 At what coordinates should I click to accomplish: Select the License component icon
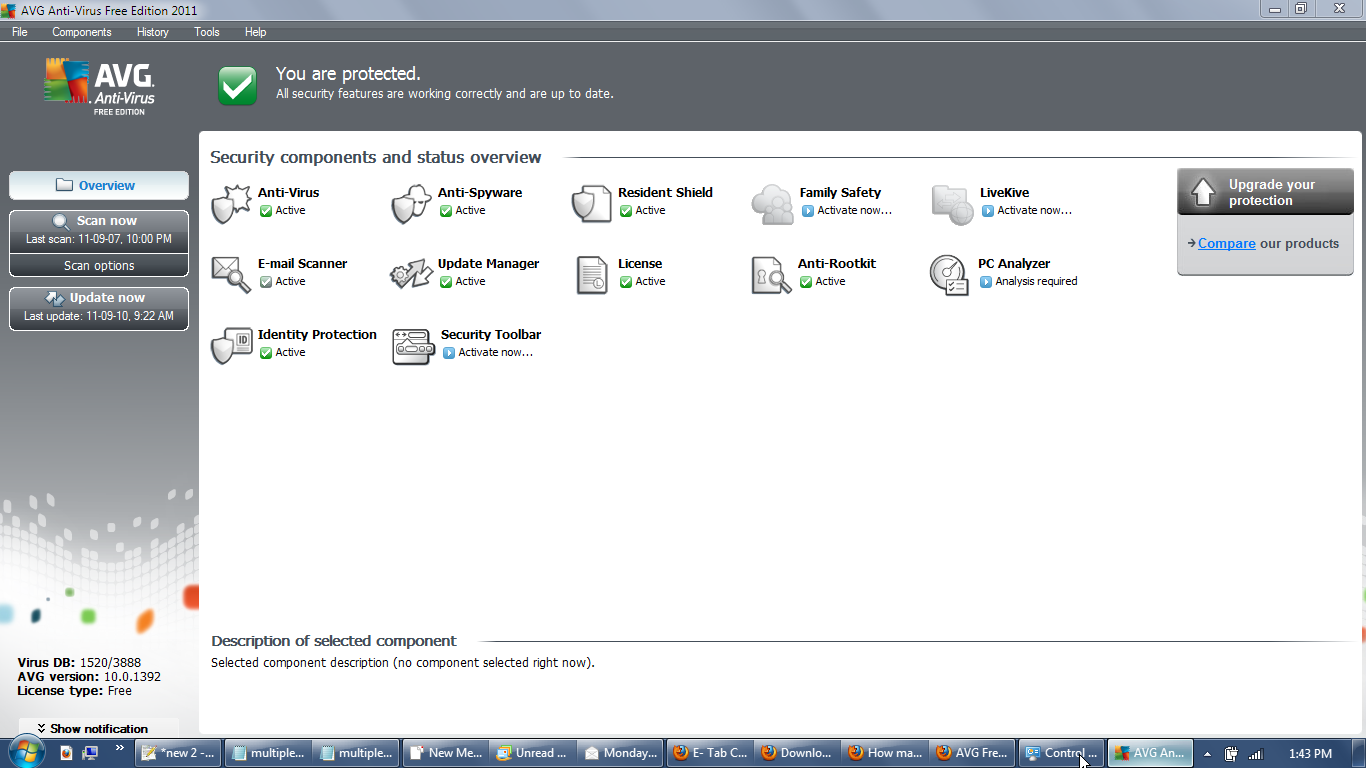click(591, 275)
